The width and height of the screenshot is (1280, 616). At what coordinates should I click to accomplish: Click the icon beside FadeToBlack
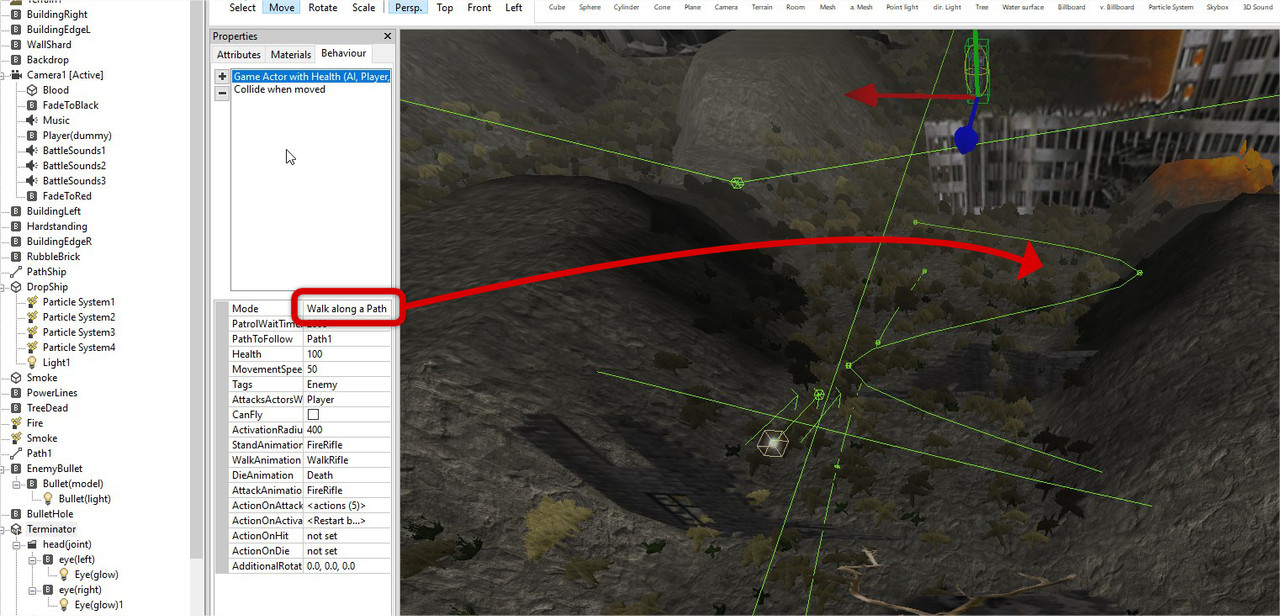pyautogui.click(x=32, y=105)
